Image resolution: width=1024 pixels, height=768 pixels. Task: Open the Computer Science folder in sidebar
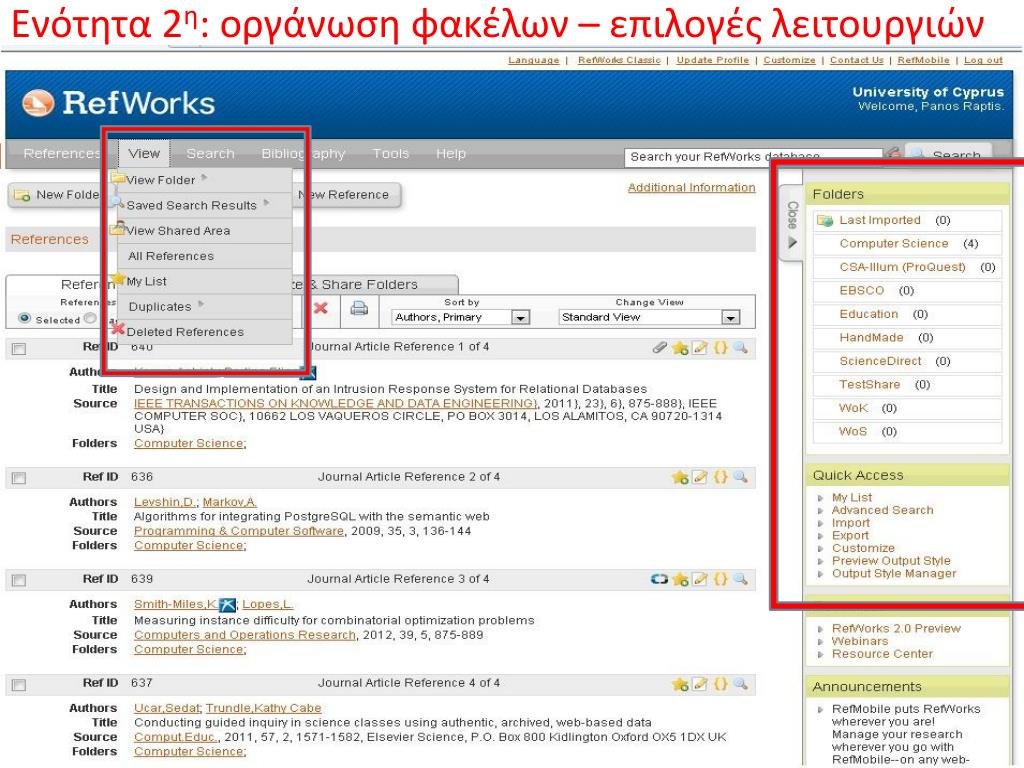coord(893,244)
